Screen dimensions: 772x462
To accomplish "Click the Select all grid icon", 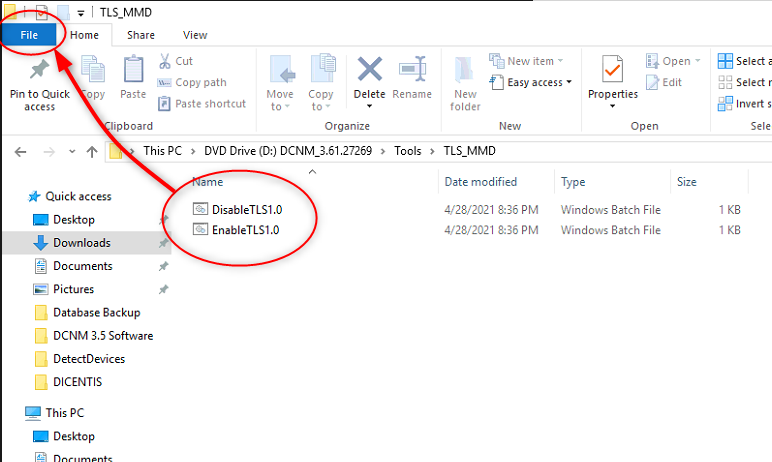I will pos(725,61).
